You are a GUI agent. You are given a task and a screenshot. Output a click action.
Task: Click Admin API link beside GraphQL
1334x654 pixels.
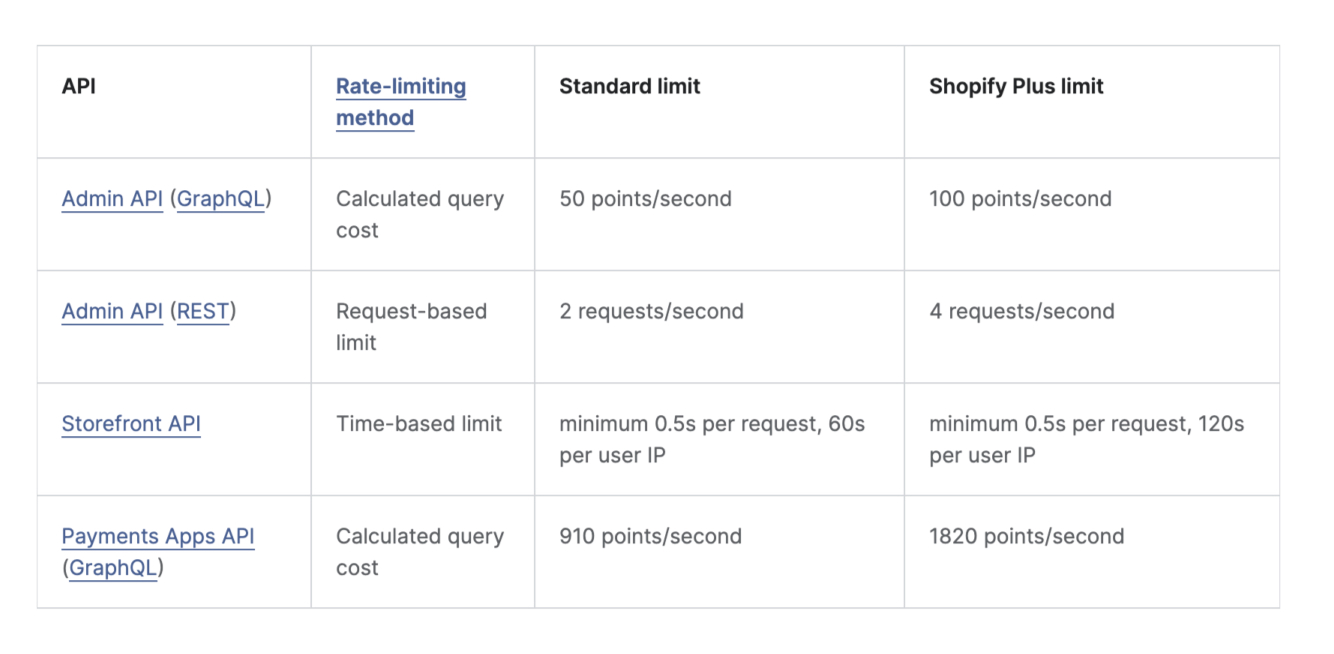pos(112,199)
